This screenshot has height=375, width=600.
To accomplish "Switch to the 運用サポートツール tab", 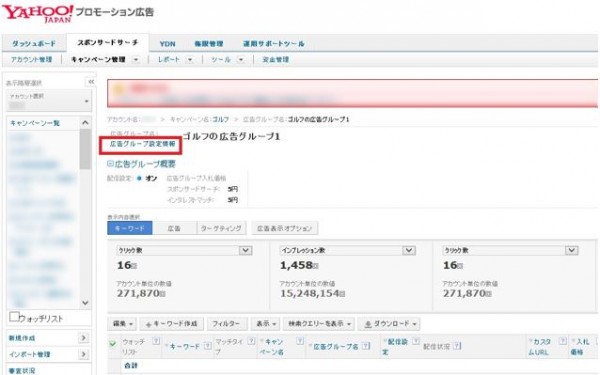I will pyautogui.click(x=274, y=44).
